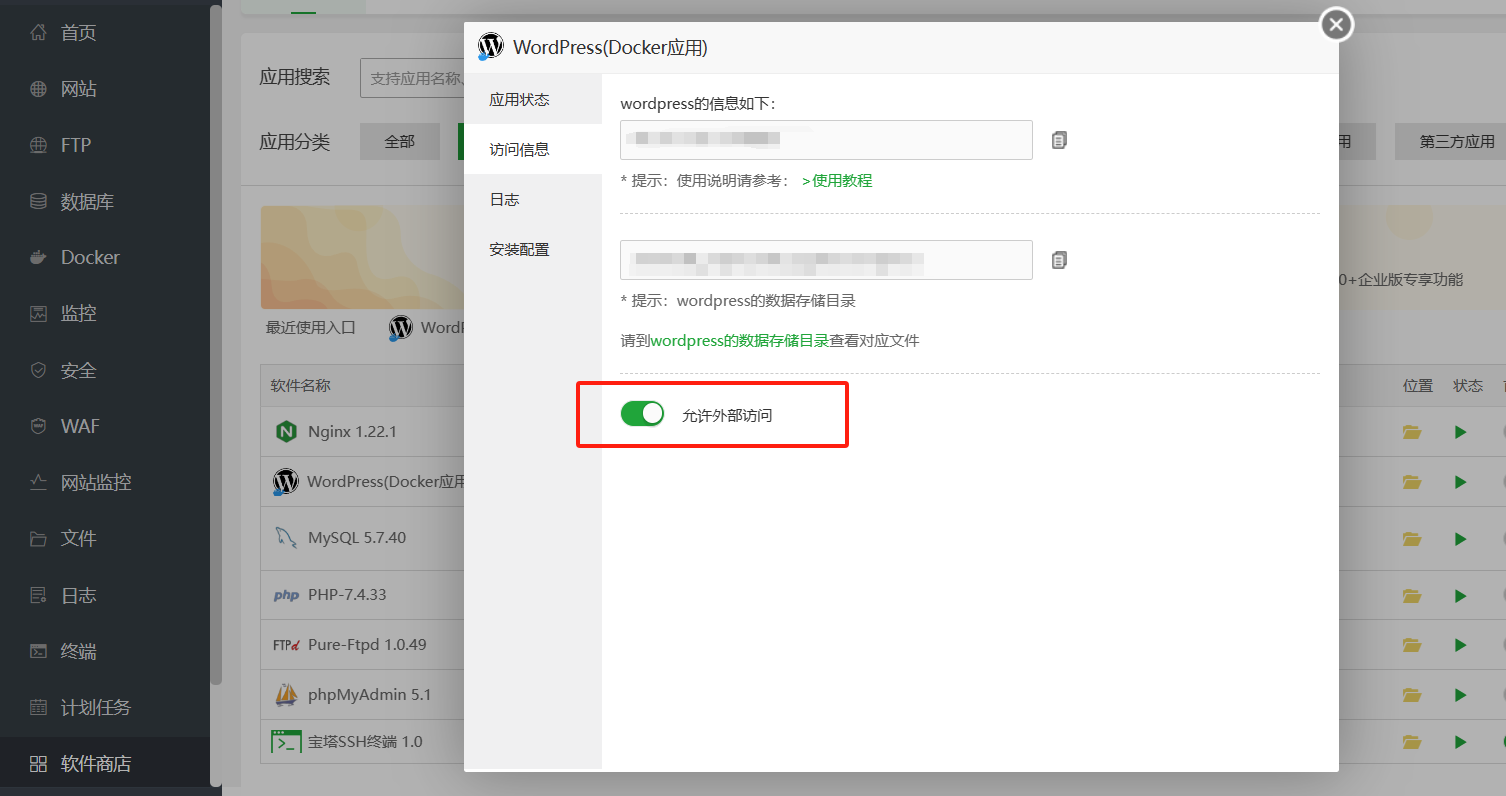Click the PHP-7.4.33 icon
This screenshot has width=1506, height=796.
click(286, 595)
